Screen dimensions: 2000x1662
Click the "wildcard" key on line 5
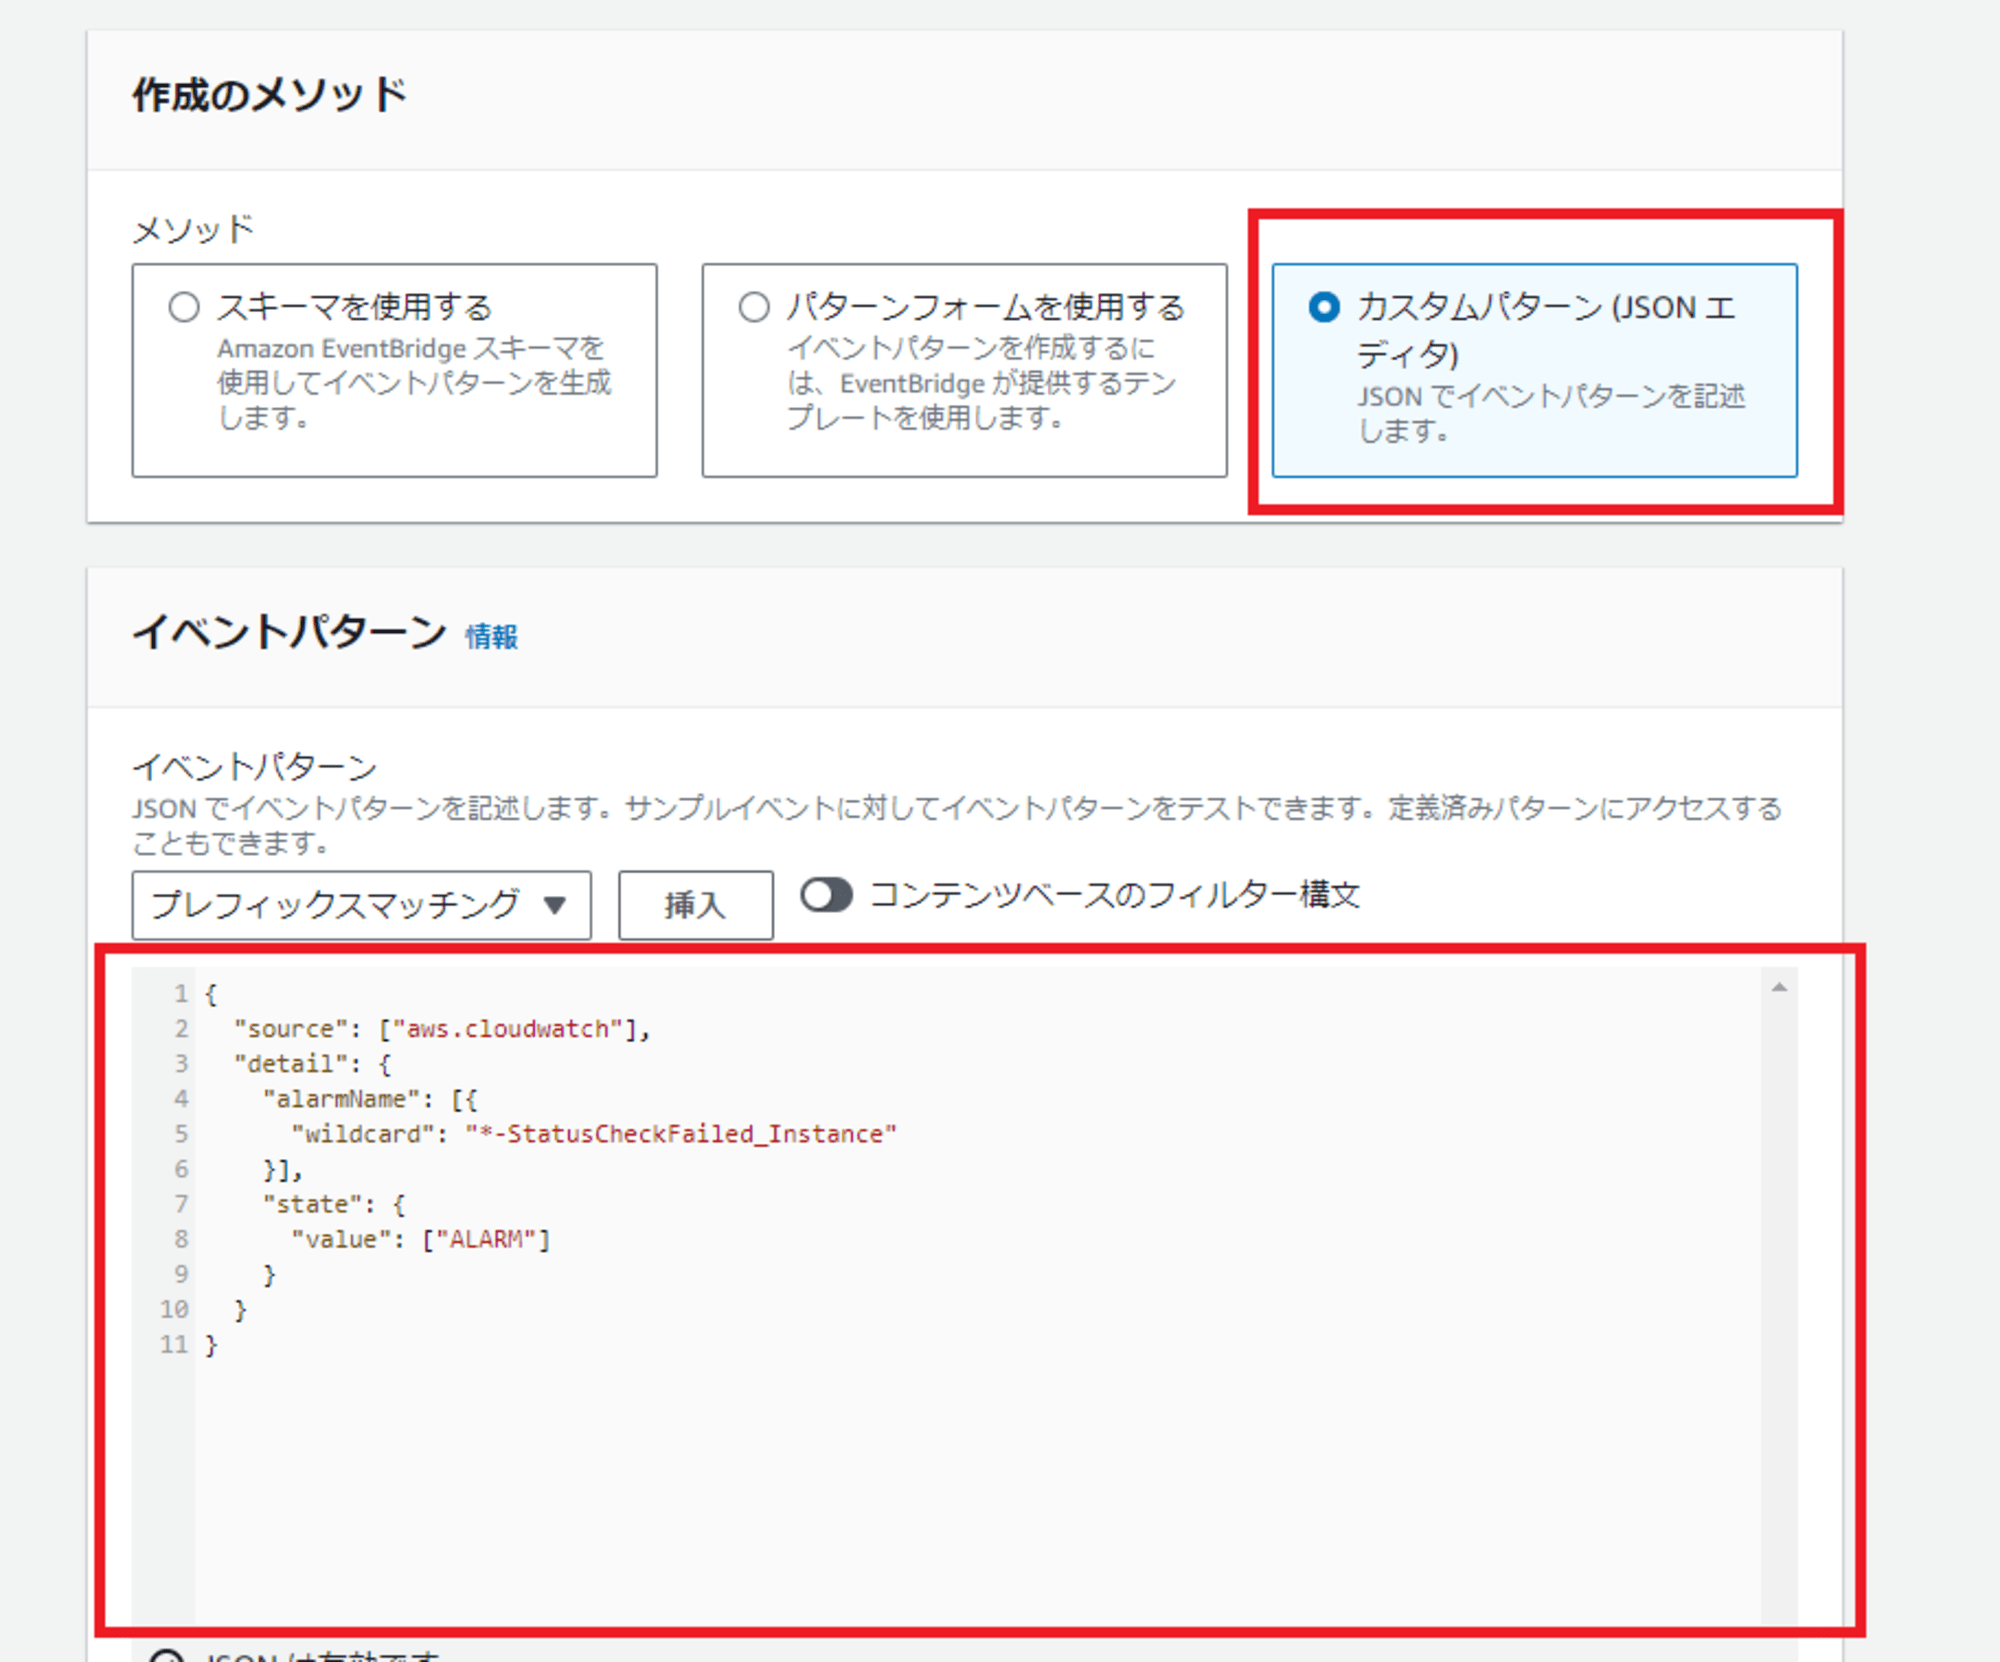[x=363, y=1134]
